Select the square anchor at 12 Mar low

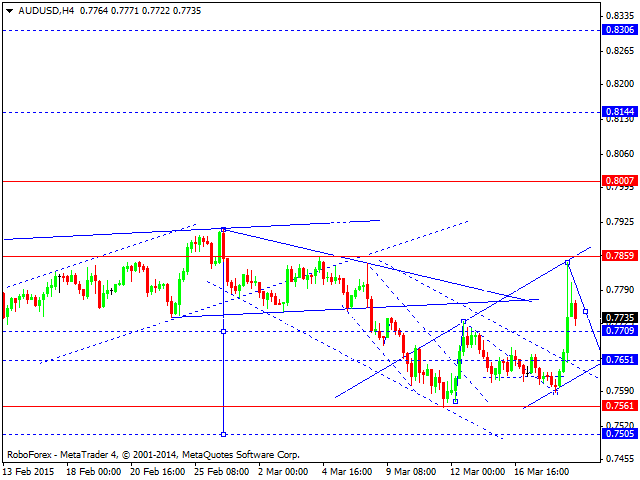coord(455,401)
